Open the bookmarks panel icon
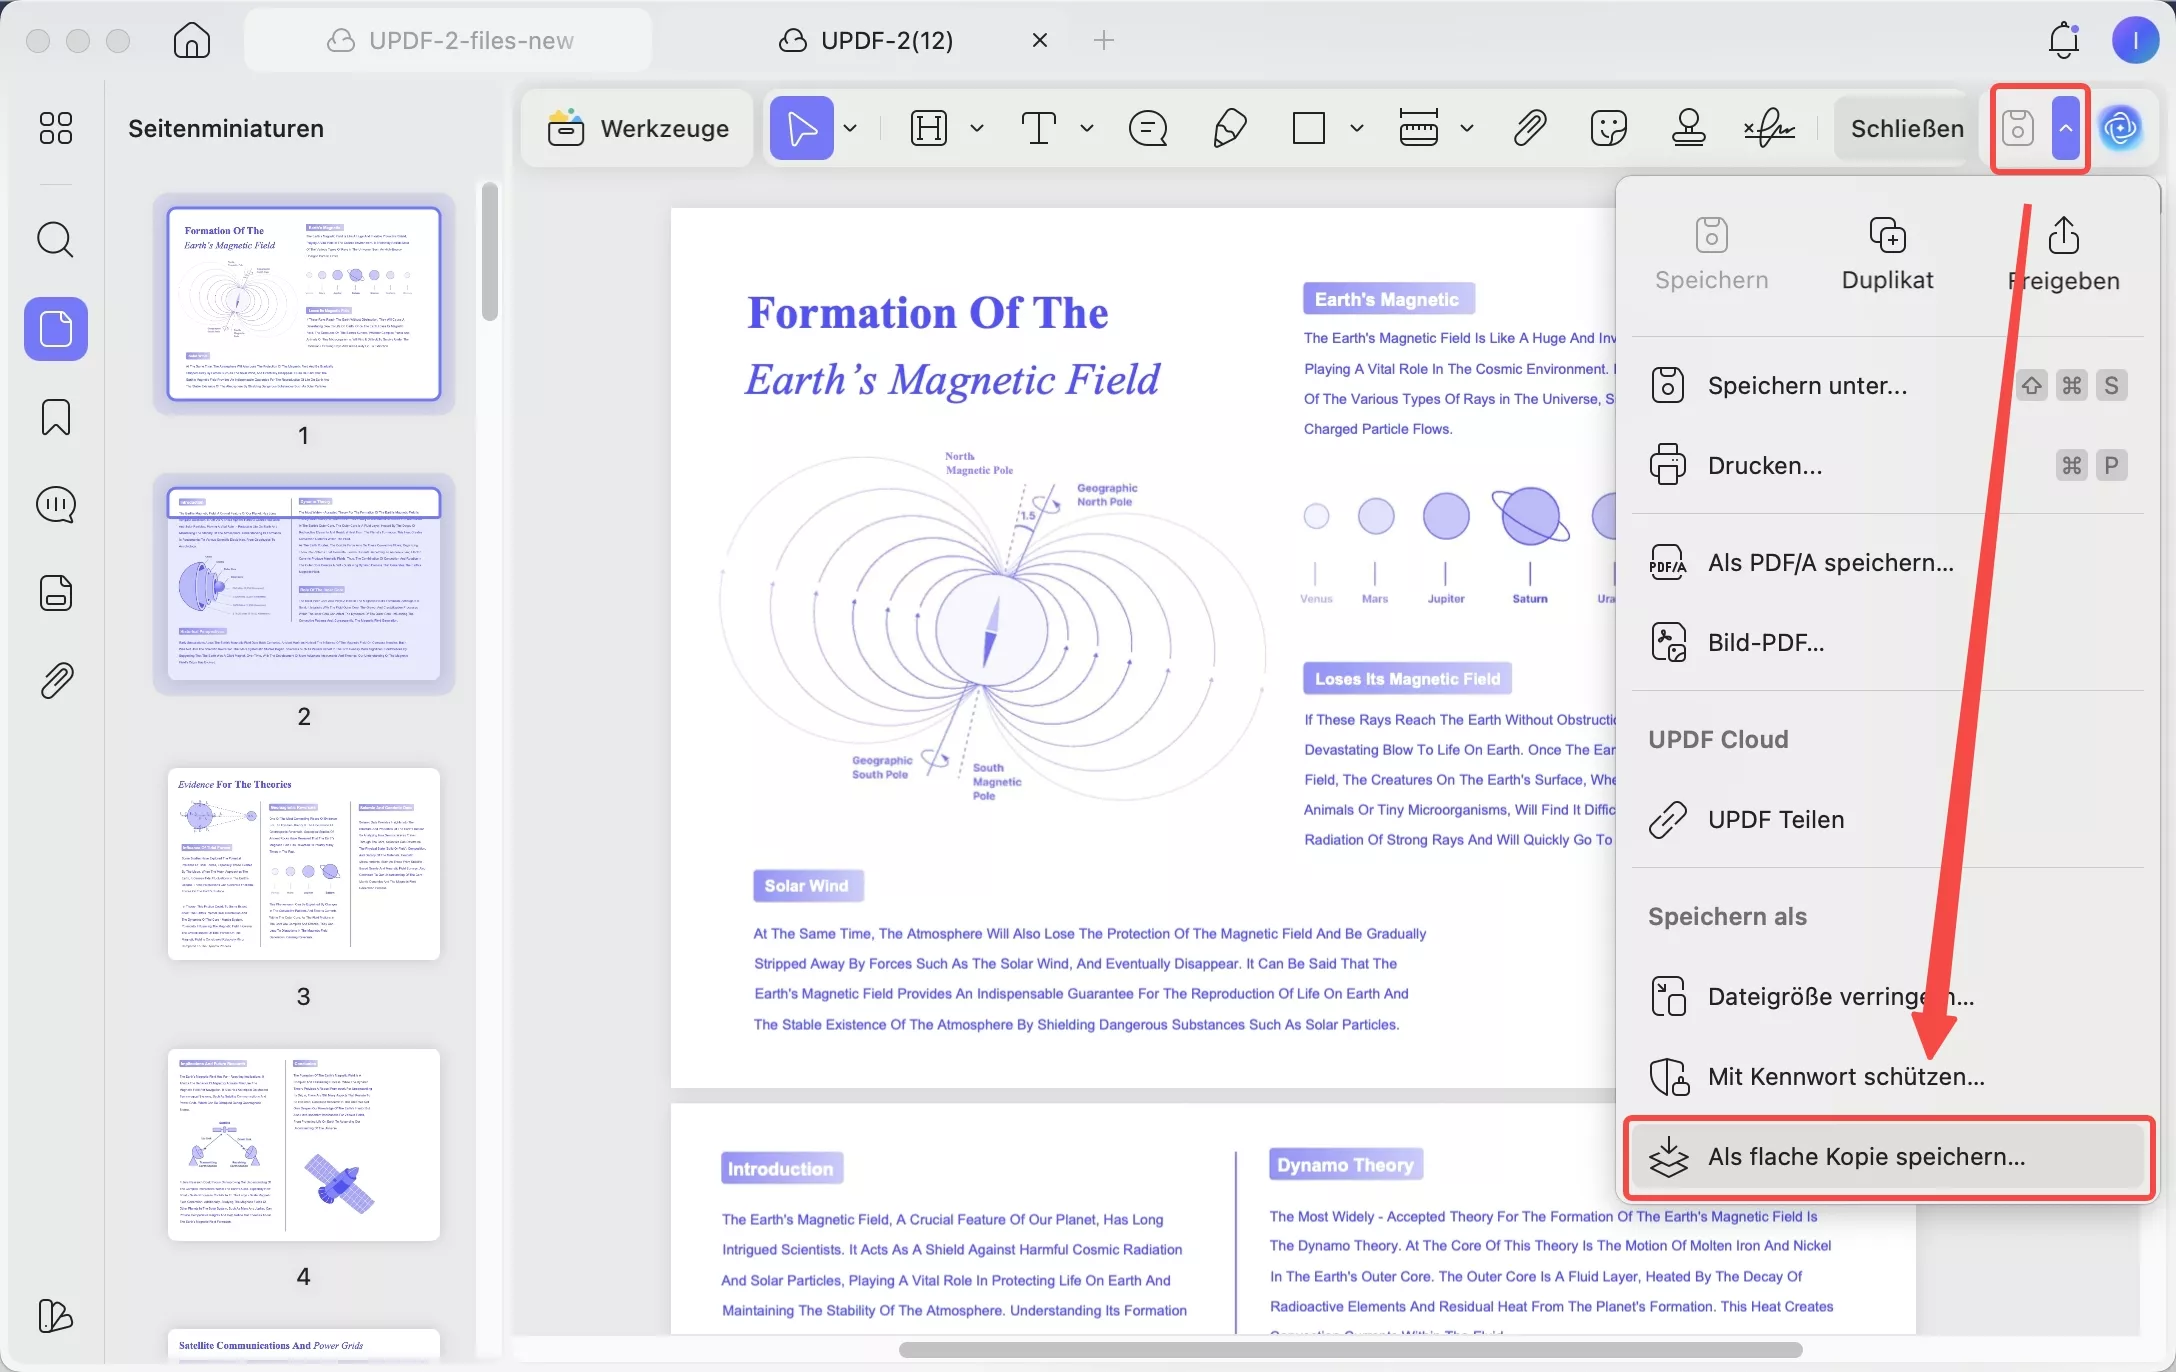Image resolution: width=2176 pixels, height=1372 pixels. [56, 417]
